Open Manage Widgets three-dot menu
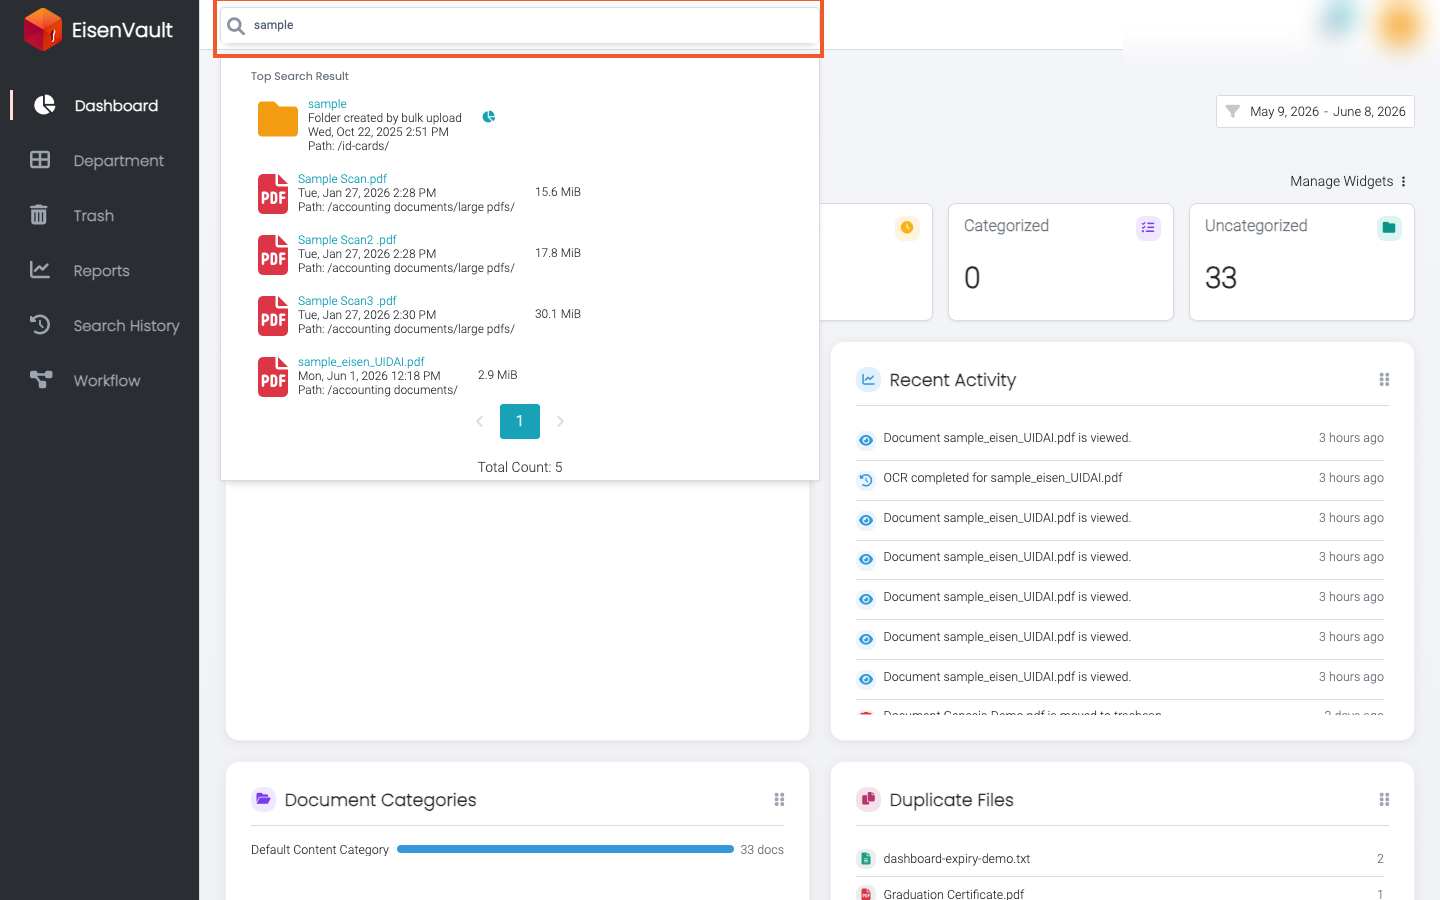The width and height of the screenshot is (1440, 900). click(1404, 182)
